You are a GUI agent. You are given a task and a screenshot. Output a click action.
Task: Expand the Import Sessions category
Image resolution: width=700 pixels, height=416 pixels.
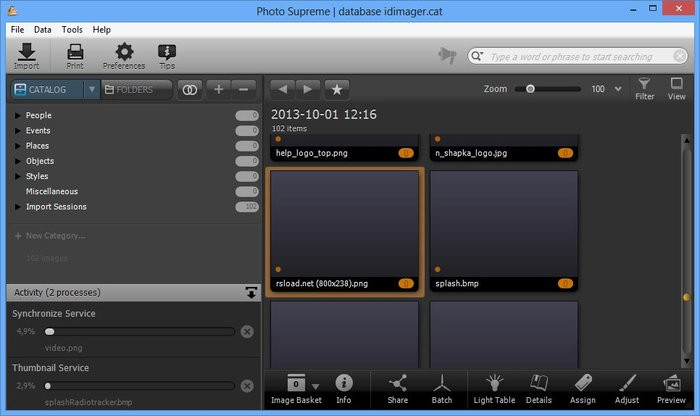[x=17, y=207]
